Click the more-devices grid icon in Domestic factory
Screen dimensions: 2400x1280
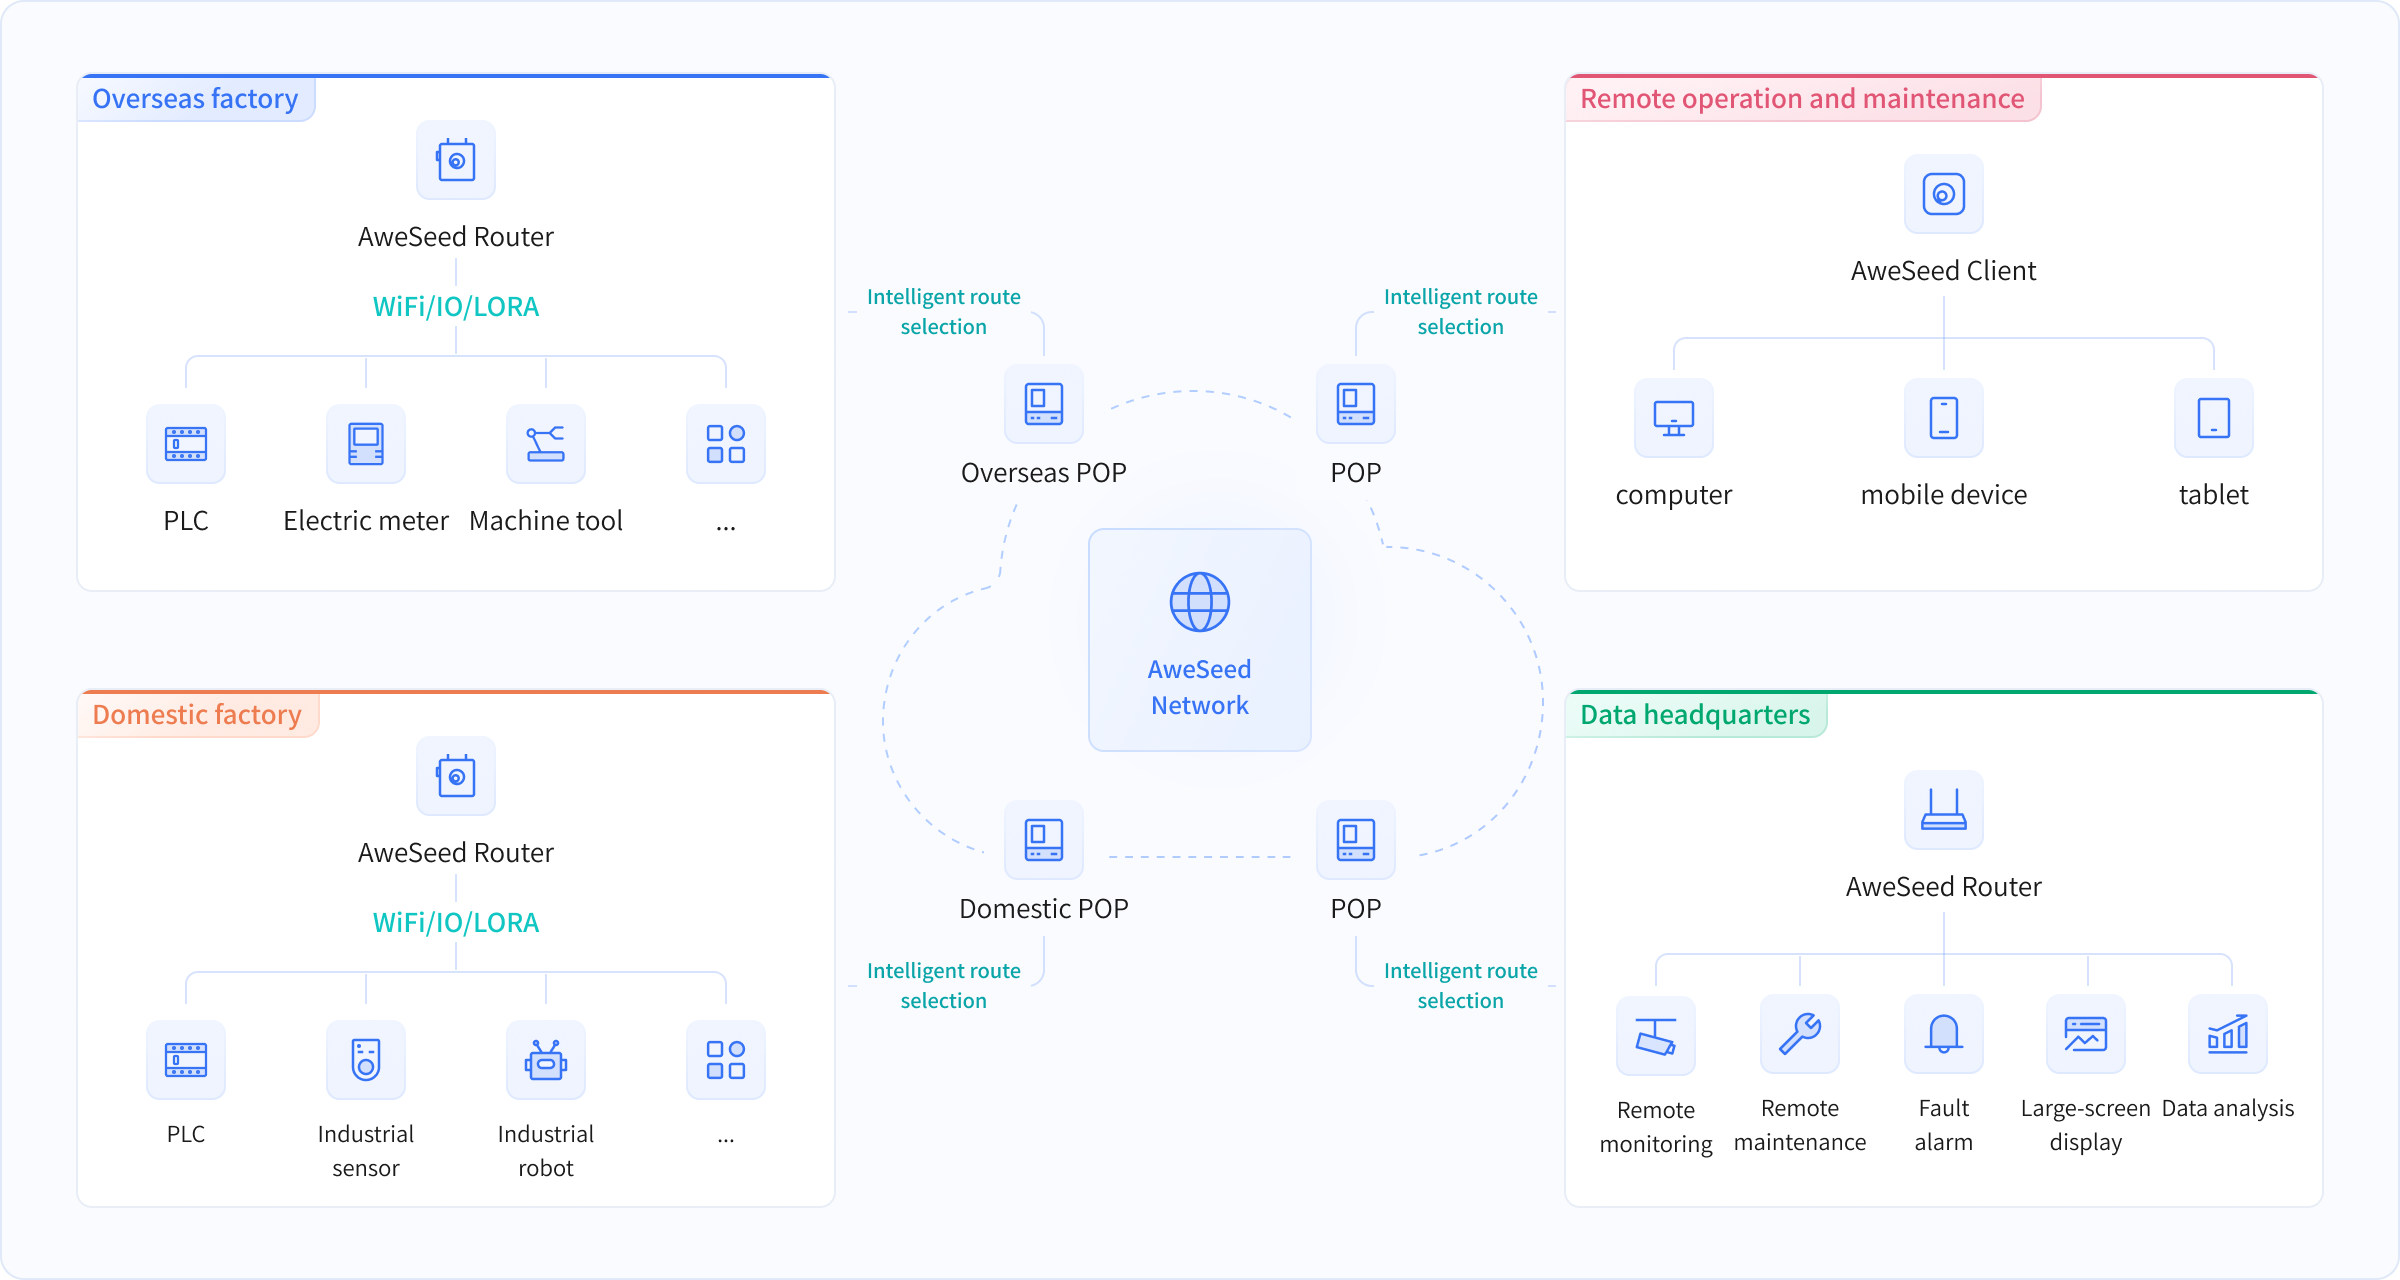[x=726, y=1060]
